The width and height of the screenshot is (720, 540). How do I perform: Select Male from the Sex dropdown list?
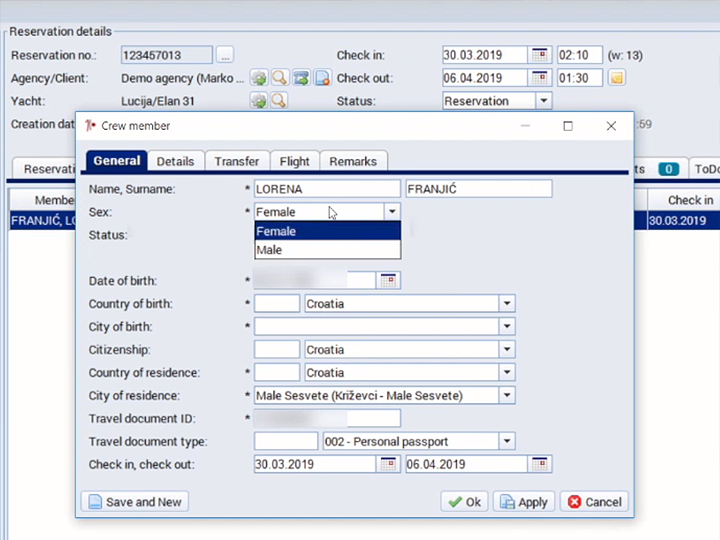[327, 250]
